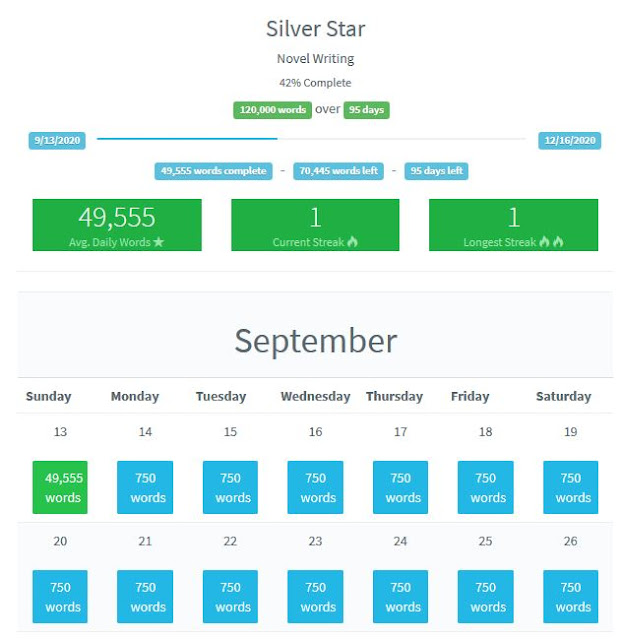Click the double flame icon by Longest Streak
The height and width of the screenshot is (640, 622).
[551, 242]
